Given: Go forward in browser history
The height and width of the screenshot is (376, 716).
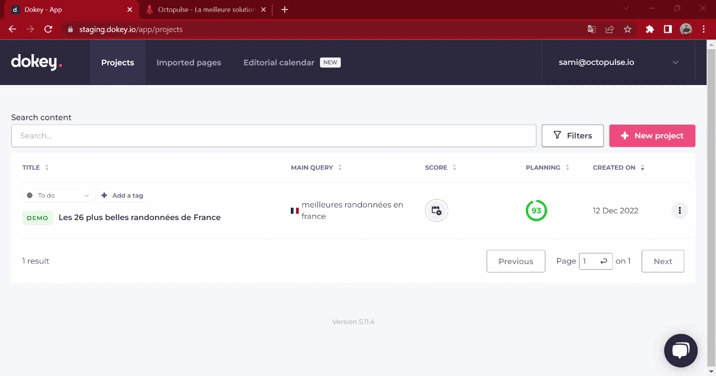Looking at the screenshot, I should coord(30,29).
